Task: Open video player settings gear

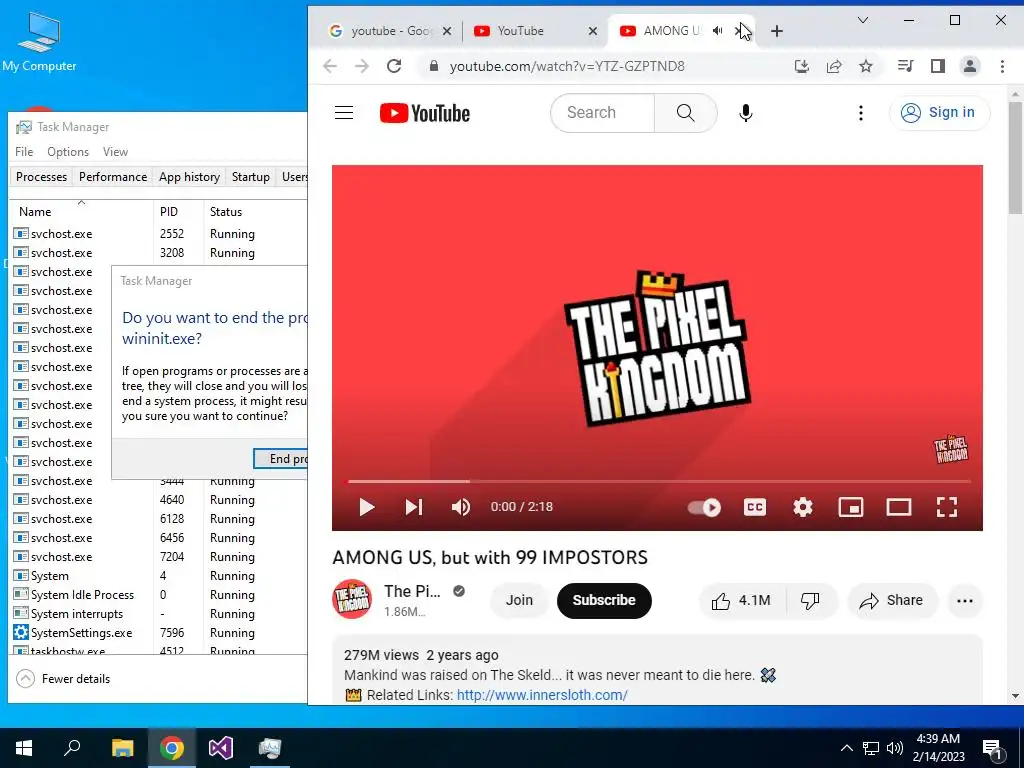Action: 803,507
